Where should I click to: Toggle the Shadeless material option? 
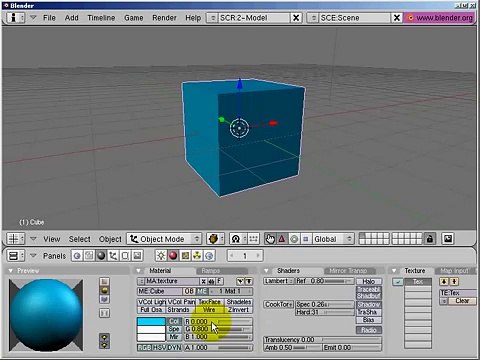239,302
